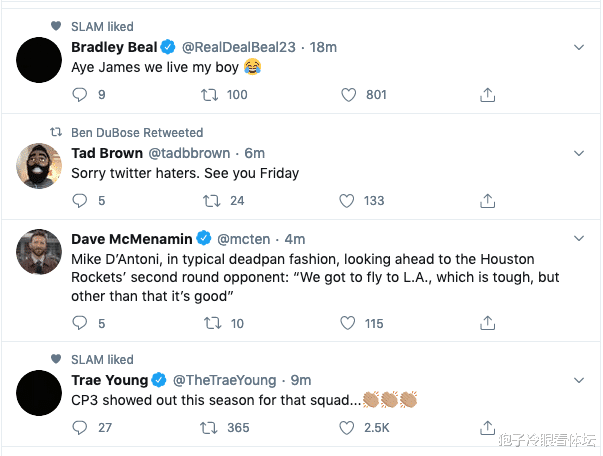Open the Ben DuBose Retweeted label

pyautogui.click(x=137, y=132)
